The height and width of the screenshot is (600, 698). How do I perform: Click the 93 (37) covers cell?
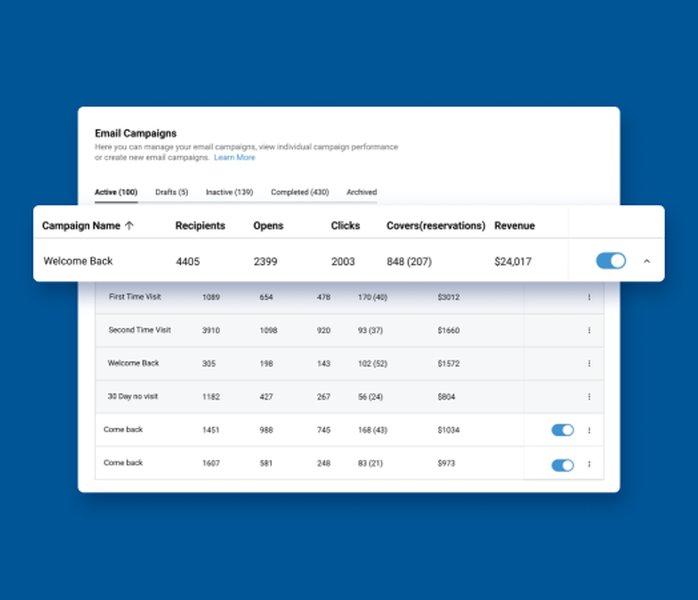(370, 330)
